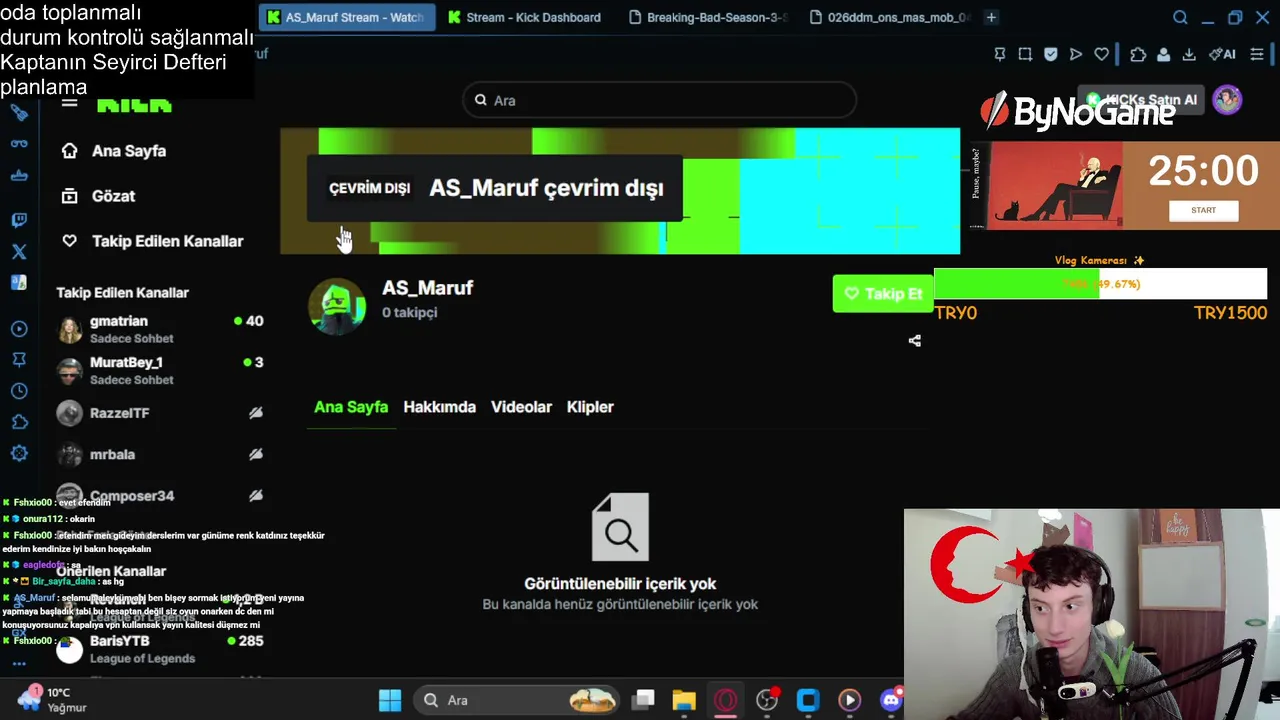Switch to Breaking-Bad-Season-3 browser tab
The height and width of the screenshot is (720, 1280).
708,17
